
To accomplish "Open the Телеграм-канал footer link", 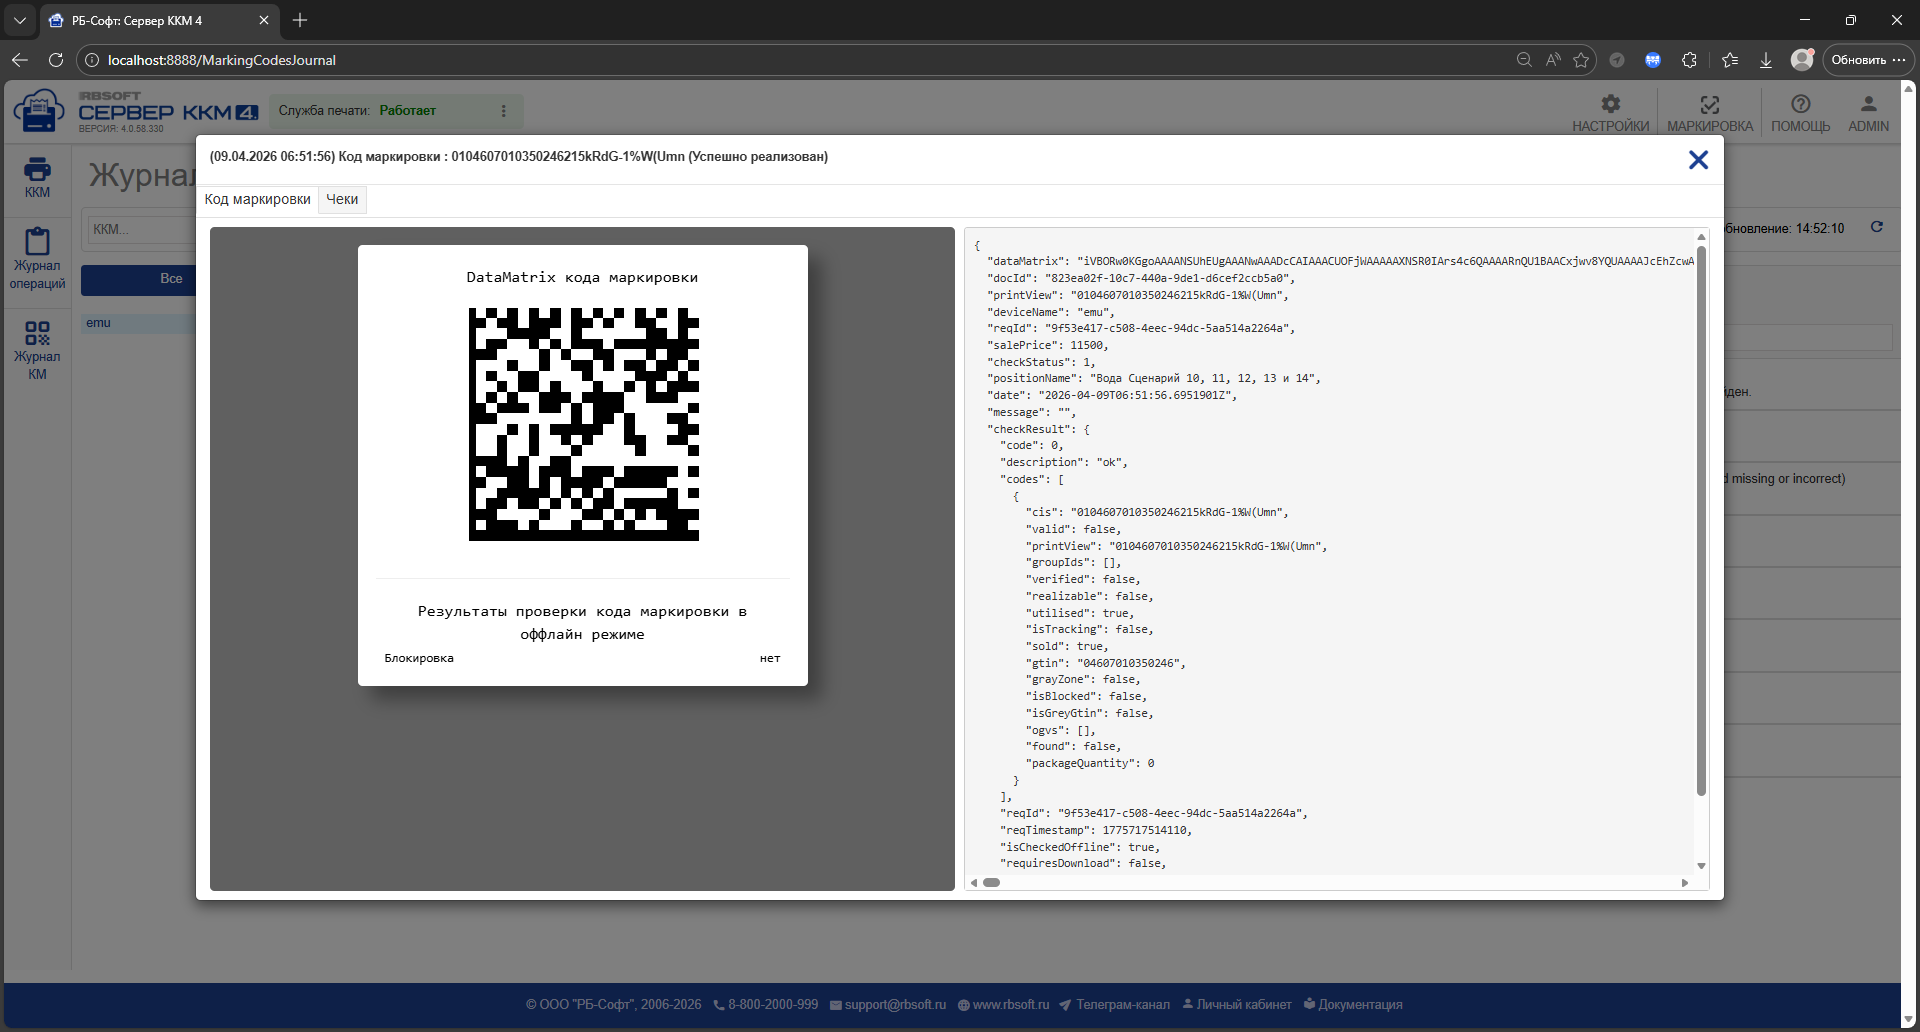I will coord(1115,1005).
